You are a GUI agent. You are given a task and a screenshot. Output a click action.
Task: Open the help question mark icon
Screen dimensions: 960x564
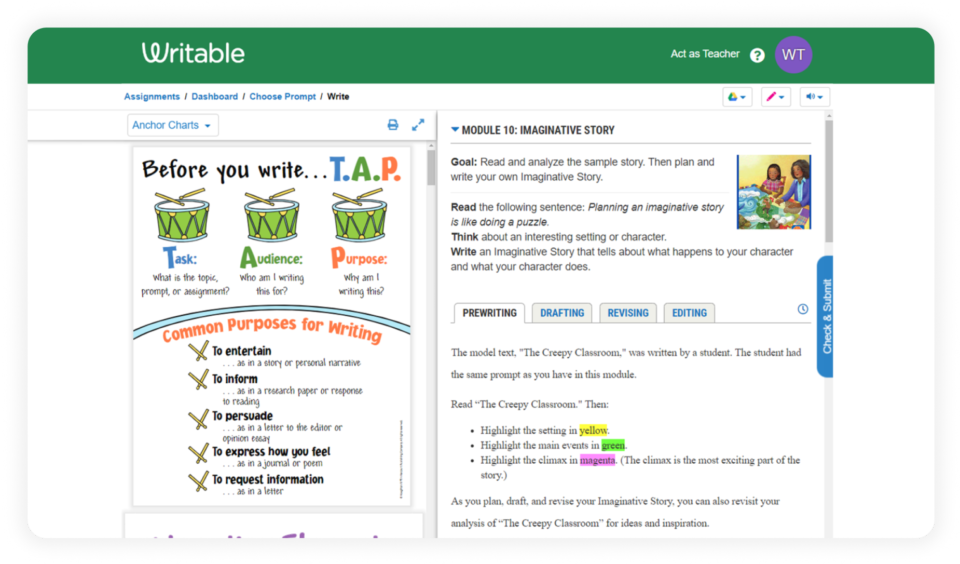(757, 55)
